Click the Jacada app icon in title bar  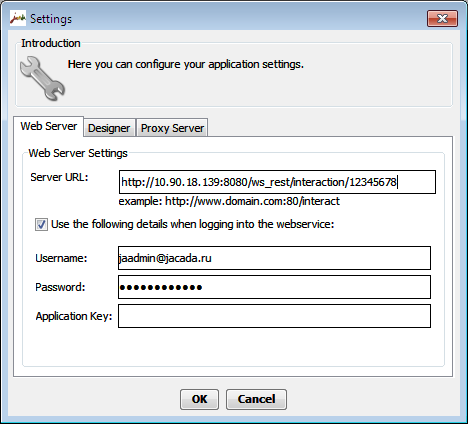[x=18, y=18]
